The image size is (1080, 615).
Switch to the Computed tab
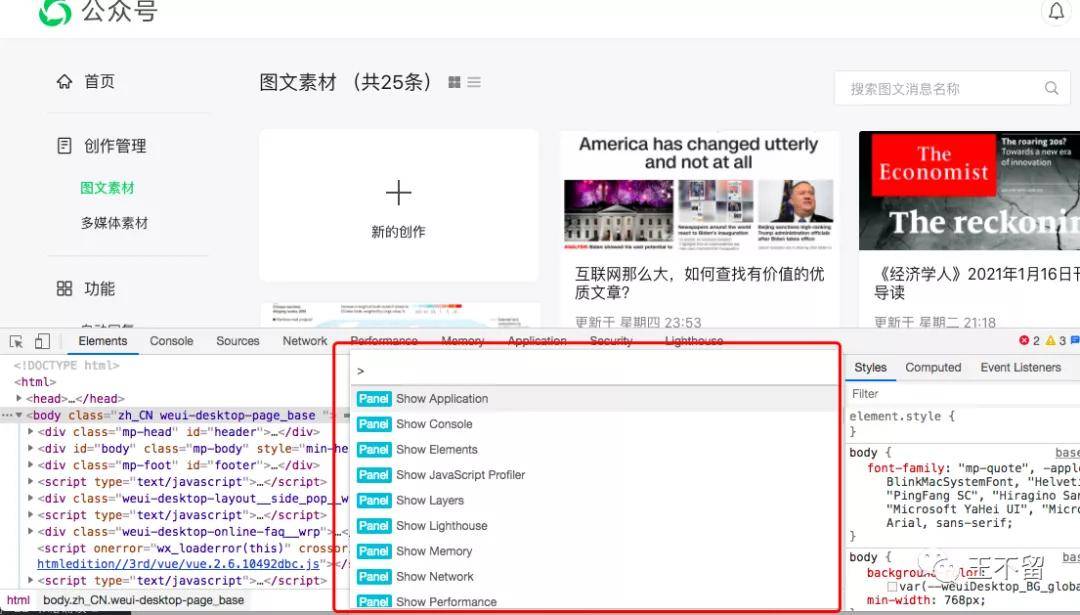pyautogui.click(x=933, y=368)
